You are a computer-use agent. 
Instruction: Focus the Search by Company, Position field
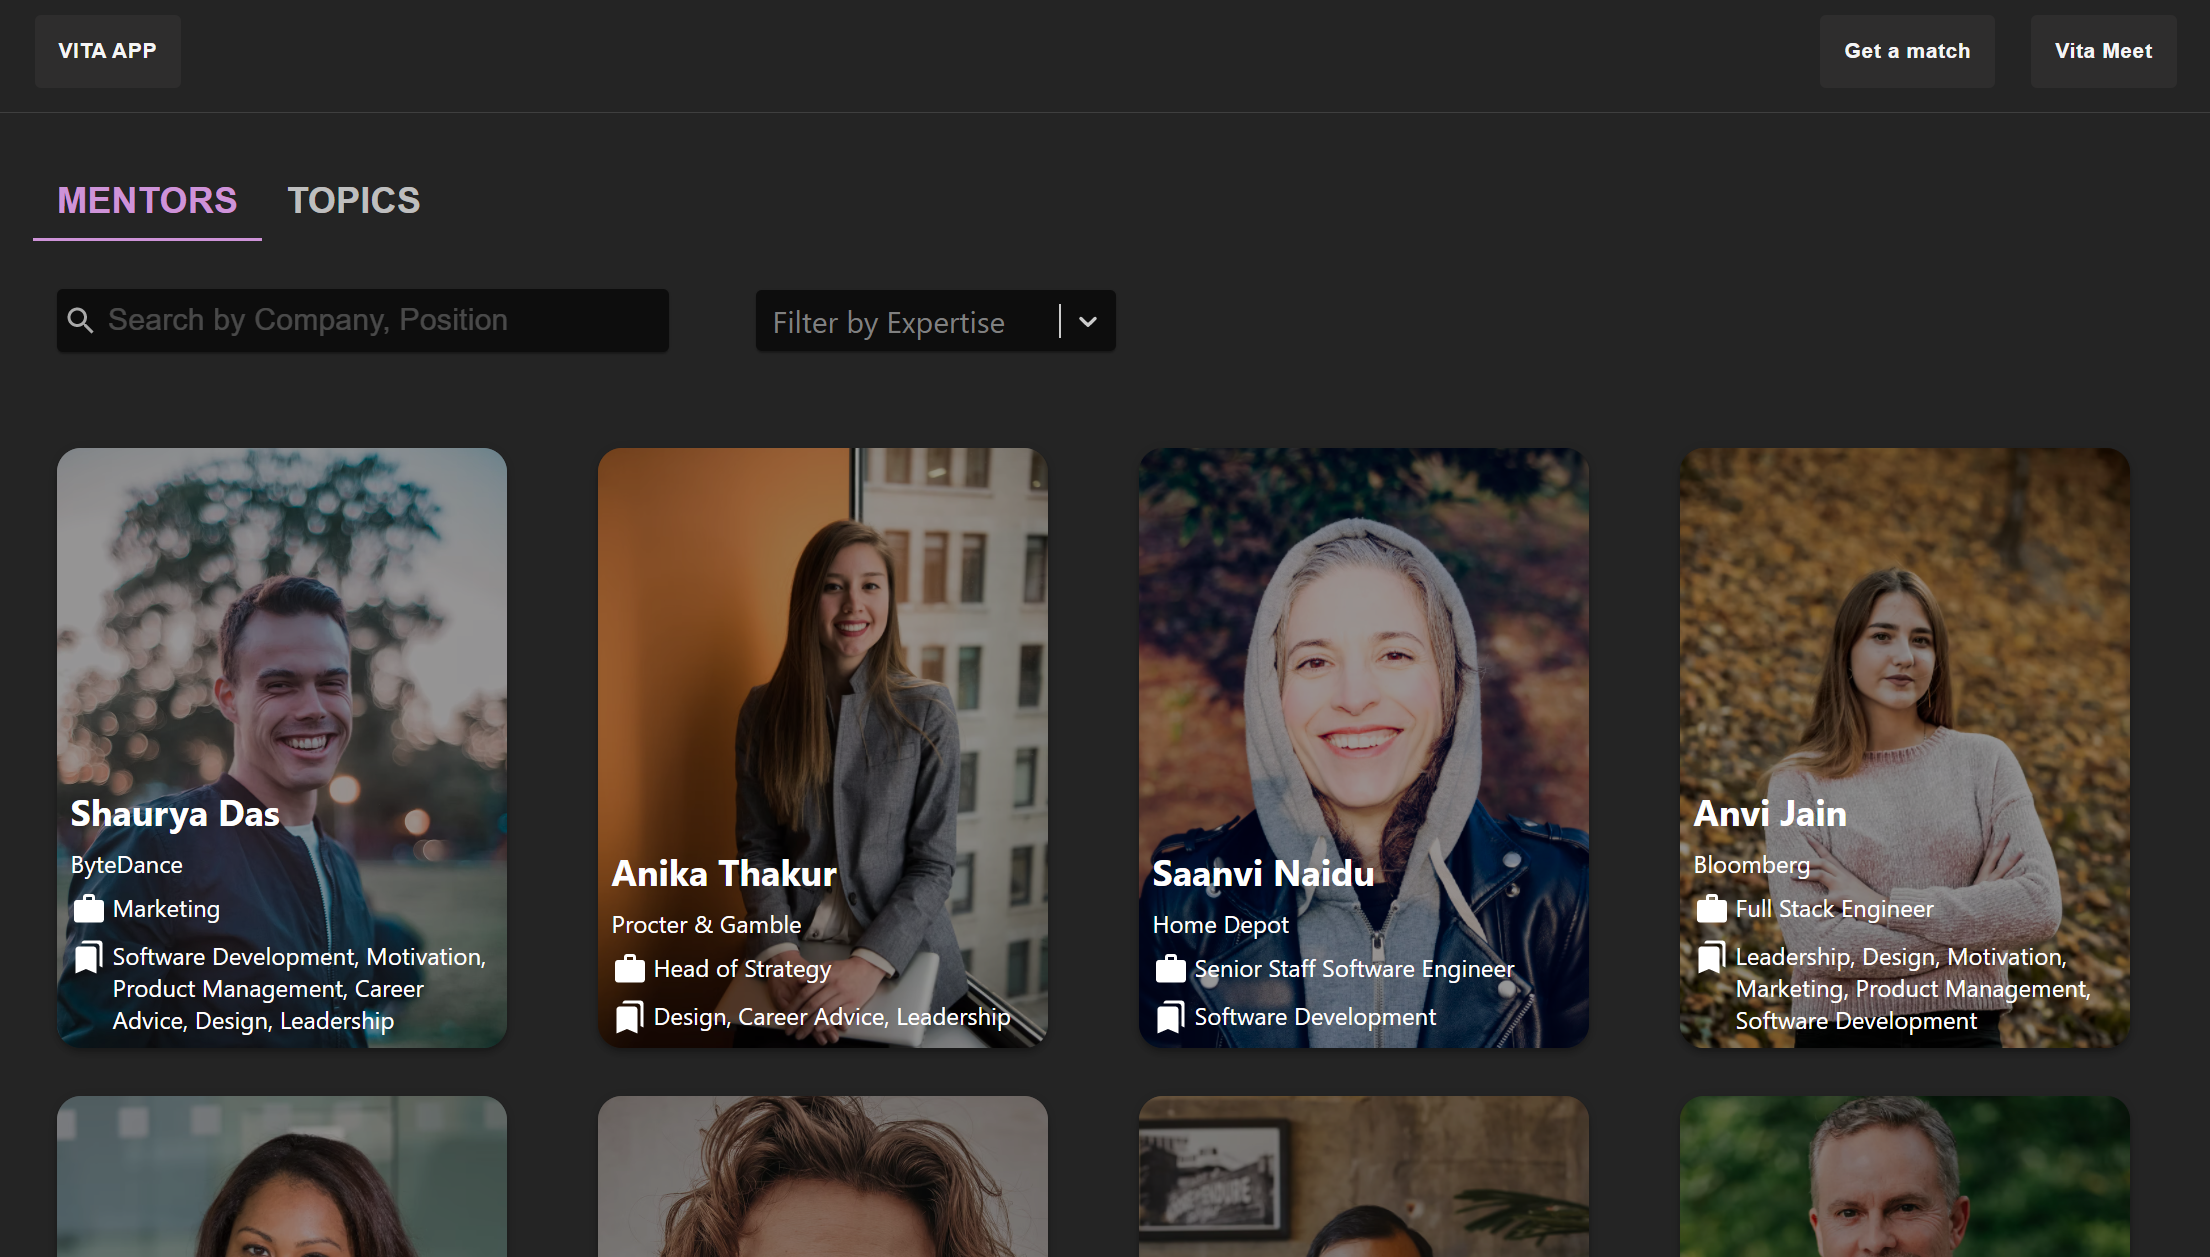(380, 320)
